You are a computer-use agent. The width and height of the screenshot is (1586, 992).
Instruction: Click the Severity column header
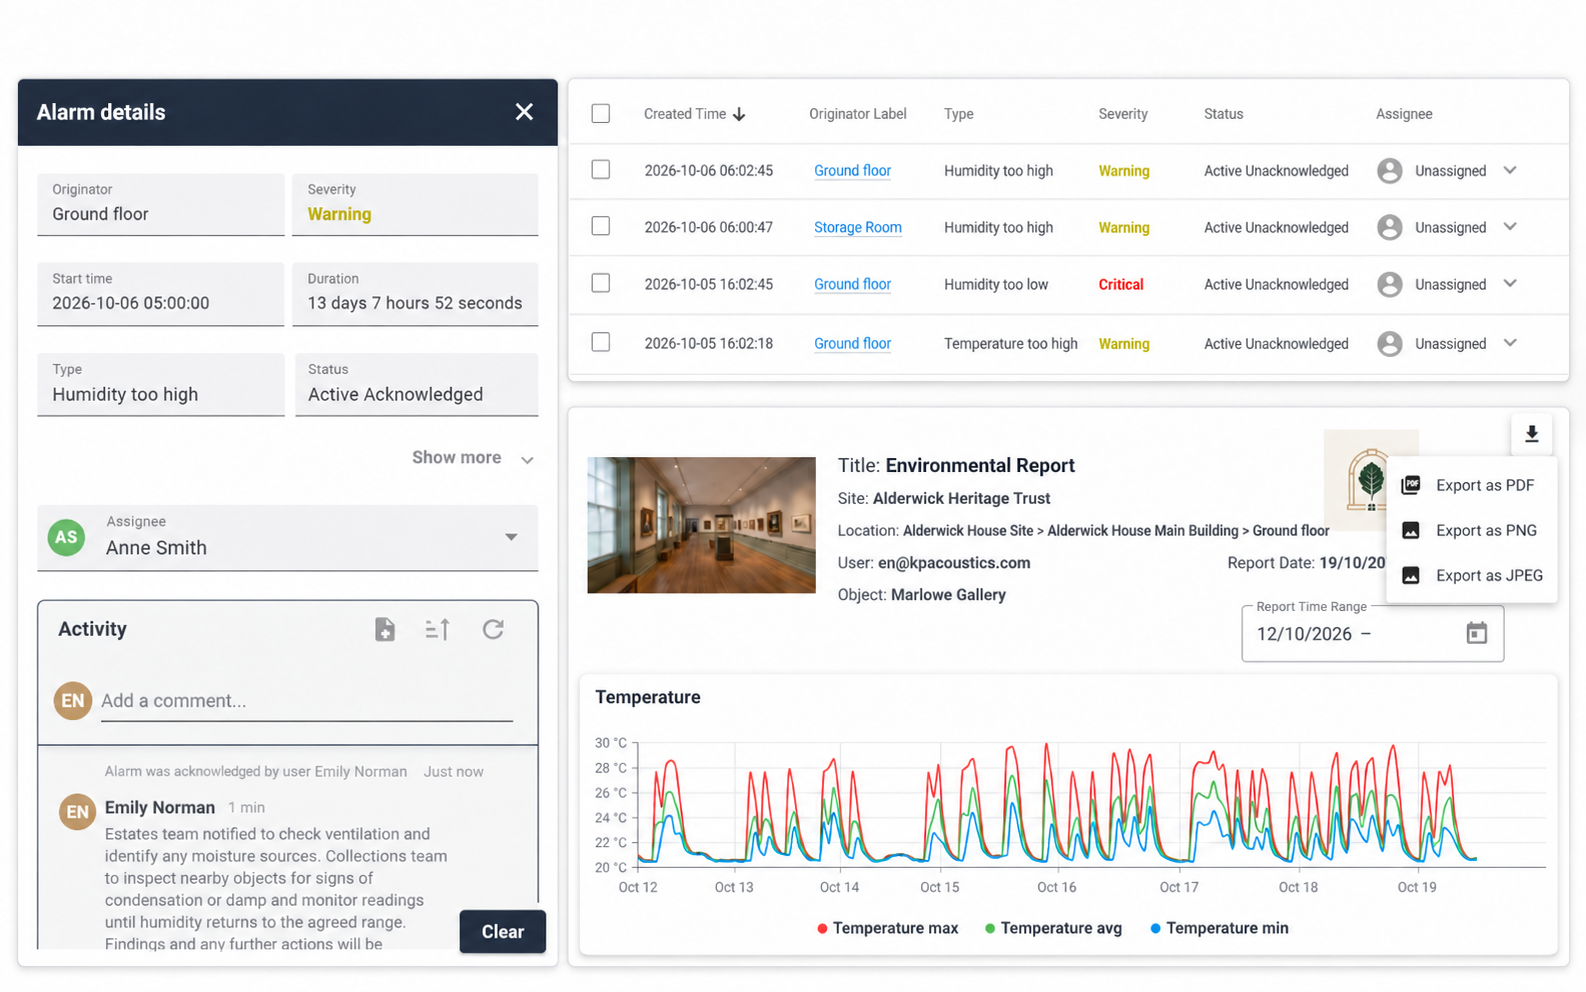(x=1123, y=114)
